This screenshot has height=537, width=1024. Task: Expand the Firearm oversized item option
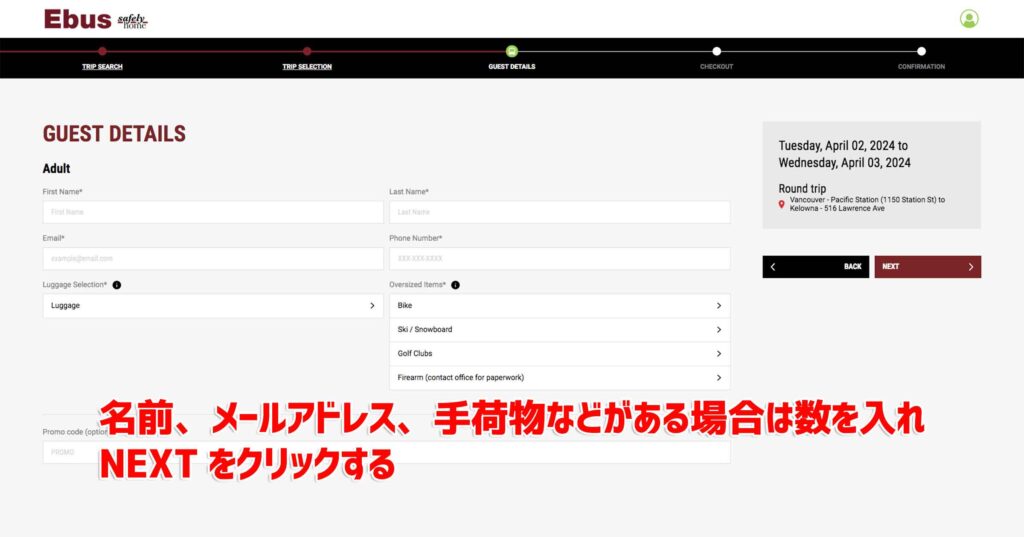coord(559,378)
